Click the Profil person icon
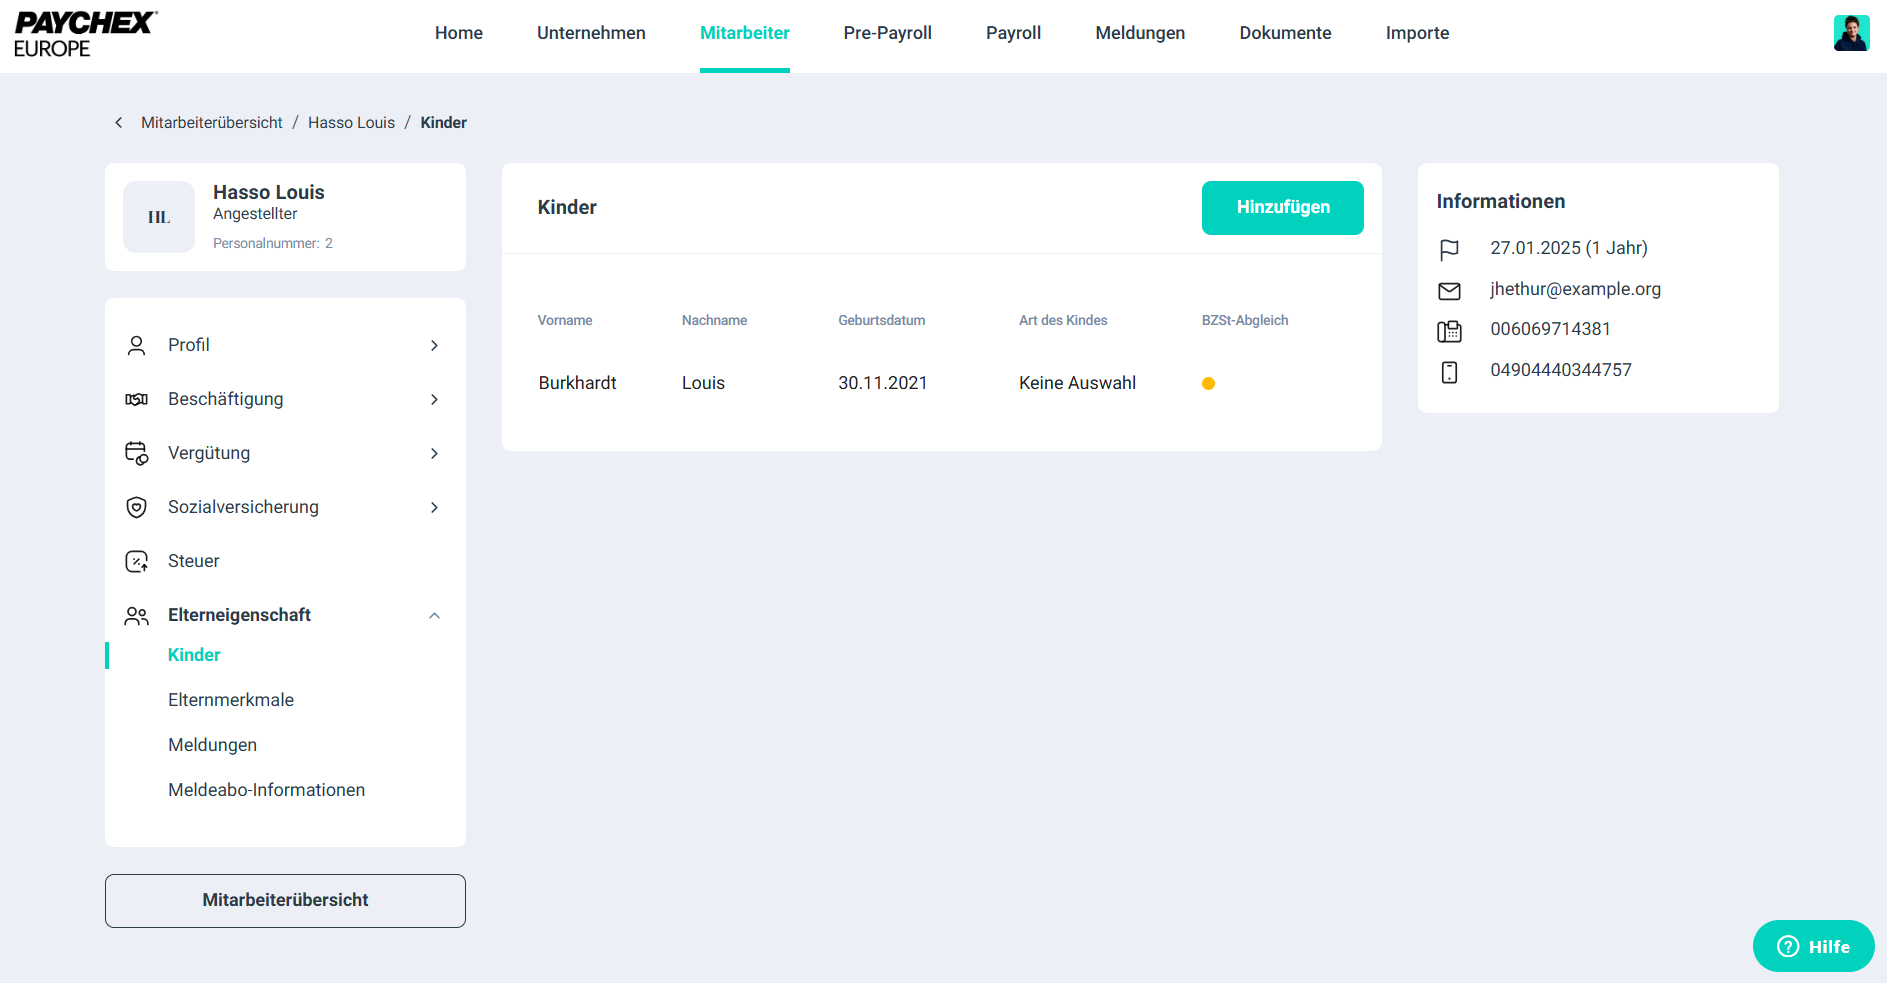This screenshot has height=983, width=1887. coord(137,345)
